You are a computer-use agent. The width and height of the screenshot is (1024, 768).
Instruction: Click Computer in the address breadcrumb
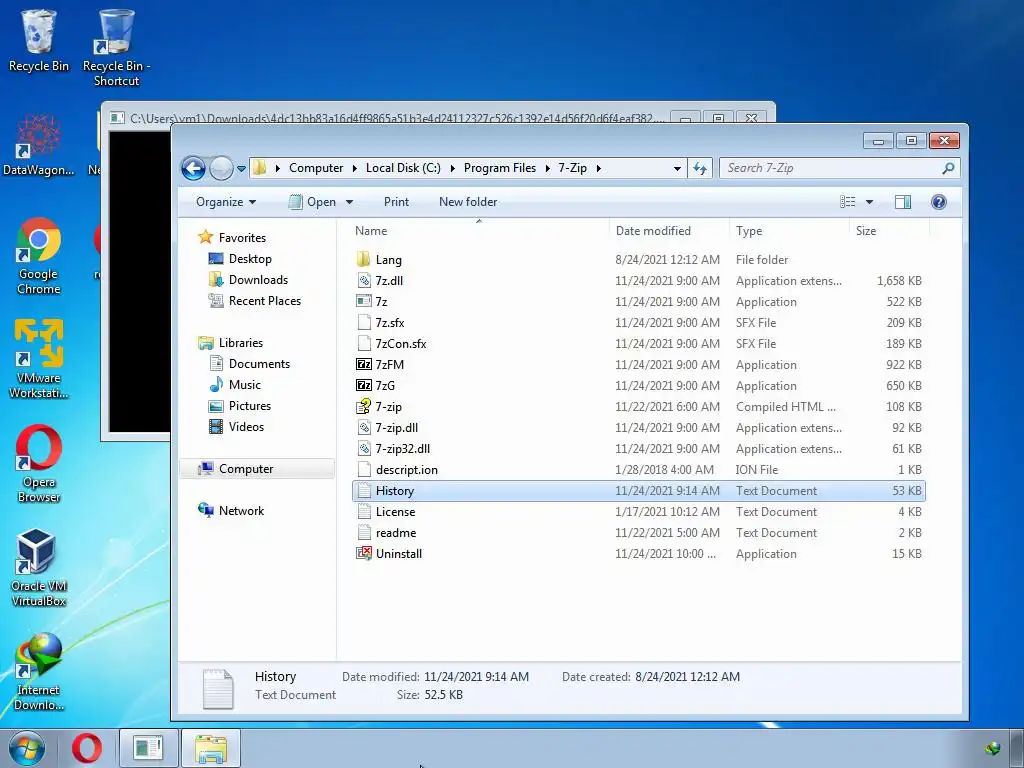coord(316,168)
